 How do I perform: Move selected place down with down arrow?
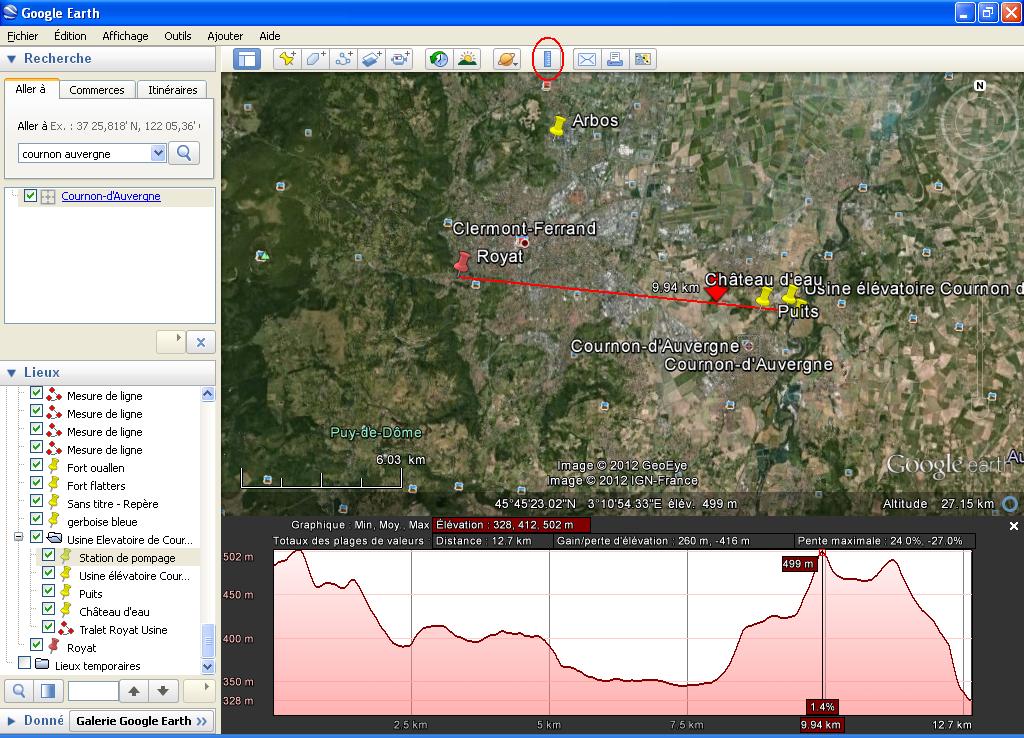[163, 690]
